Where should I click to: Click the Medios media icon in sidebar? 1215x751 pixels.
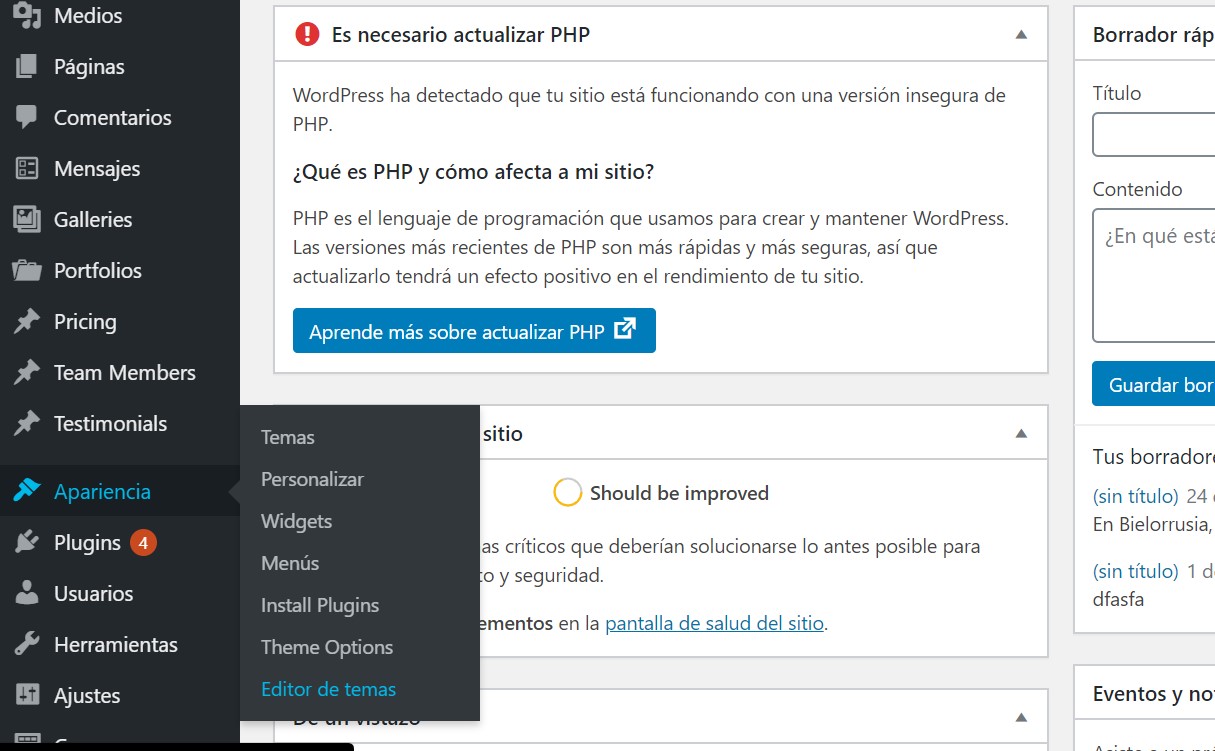(x=27, y=15)
